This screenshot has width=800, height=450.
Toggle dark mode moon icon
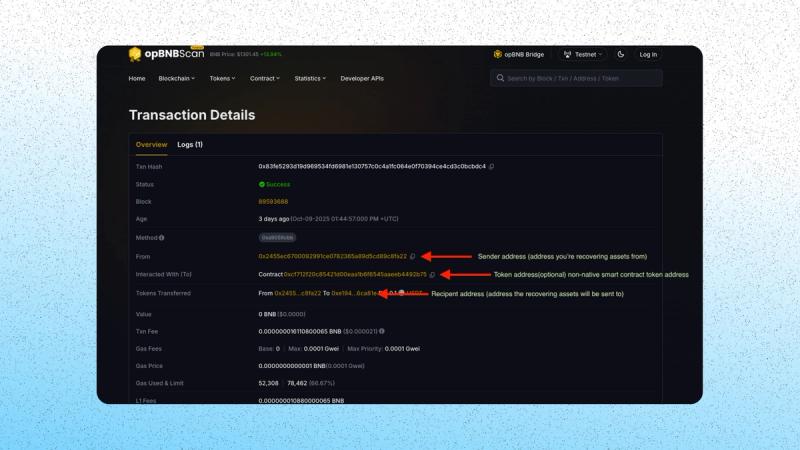tap(620, 54)
